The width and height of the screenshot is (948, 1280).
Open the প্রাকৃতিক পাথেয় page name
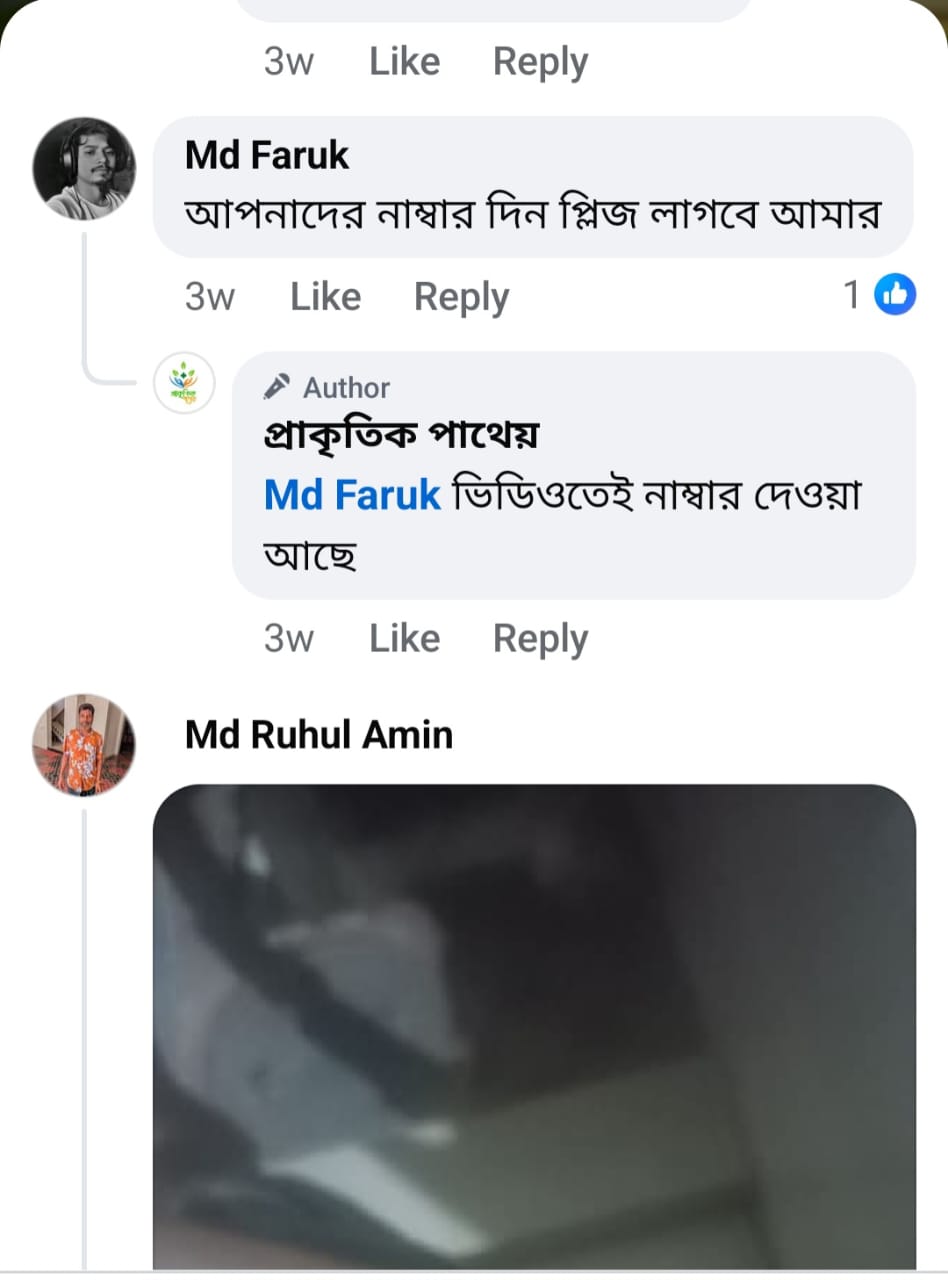(x=401, y=435)
